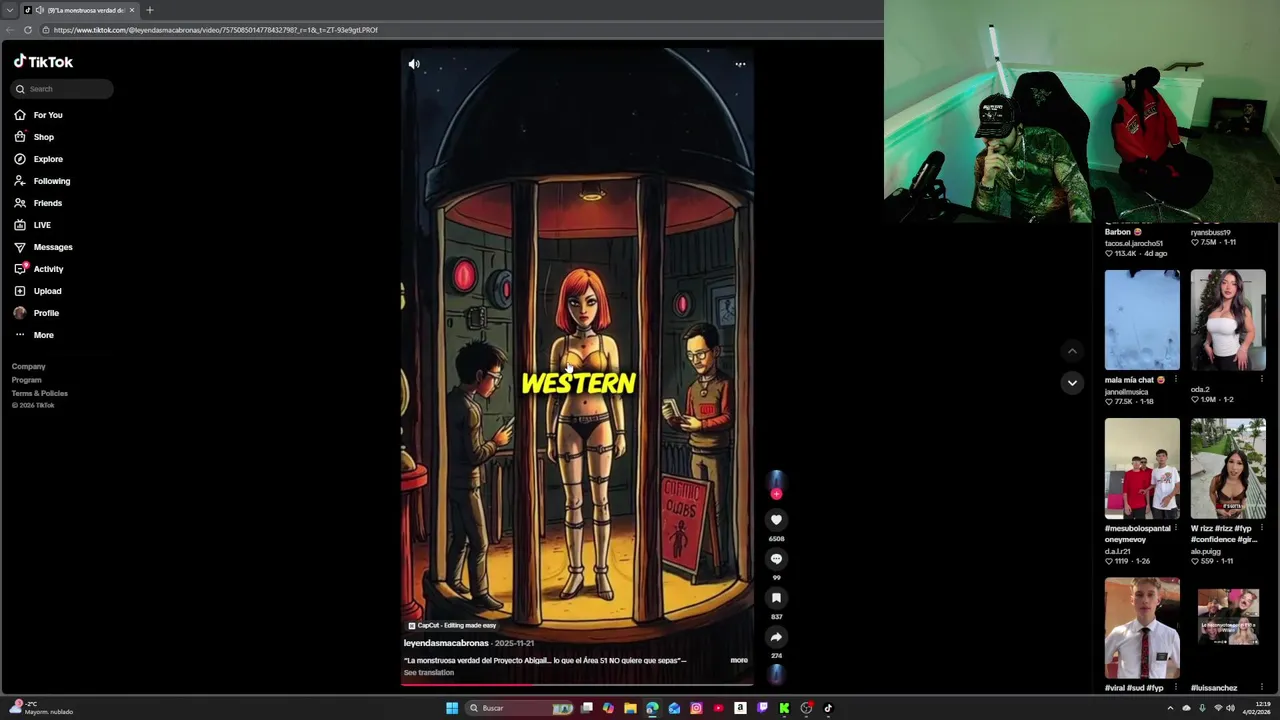The width and height of the screenshot is (1280, 720).
Task: Open a new browser tab
Action: tap(149, 10)
